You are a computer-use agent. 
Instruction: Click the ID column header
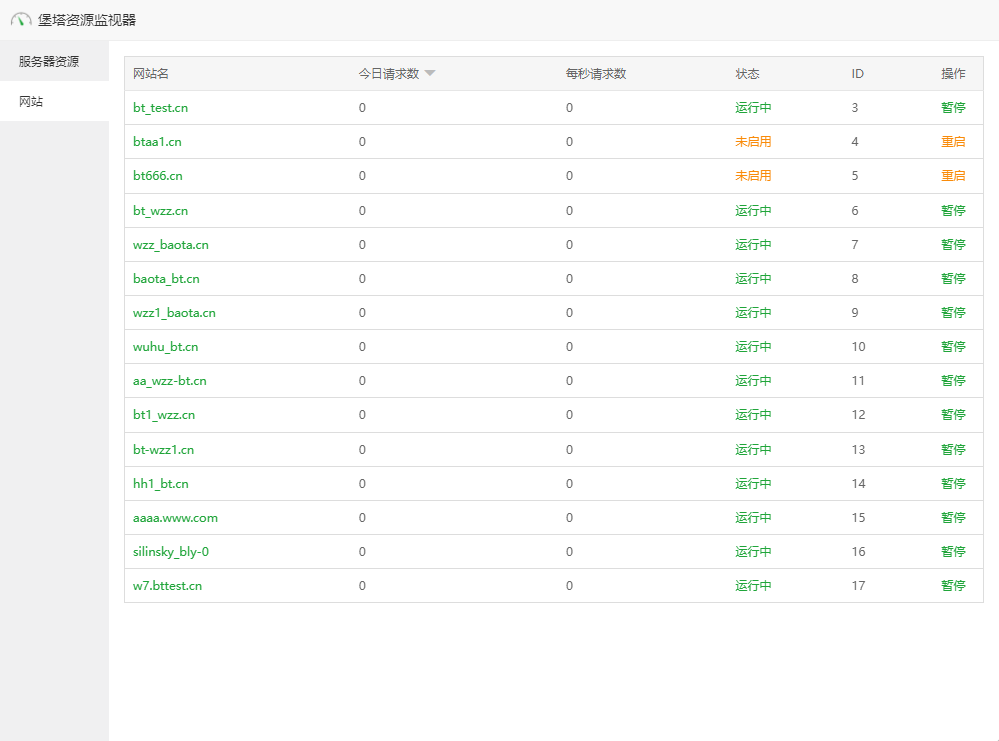tap(857, 74)
